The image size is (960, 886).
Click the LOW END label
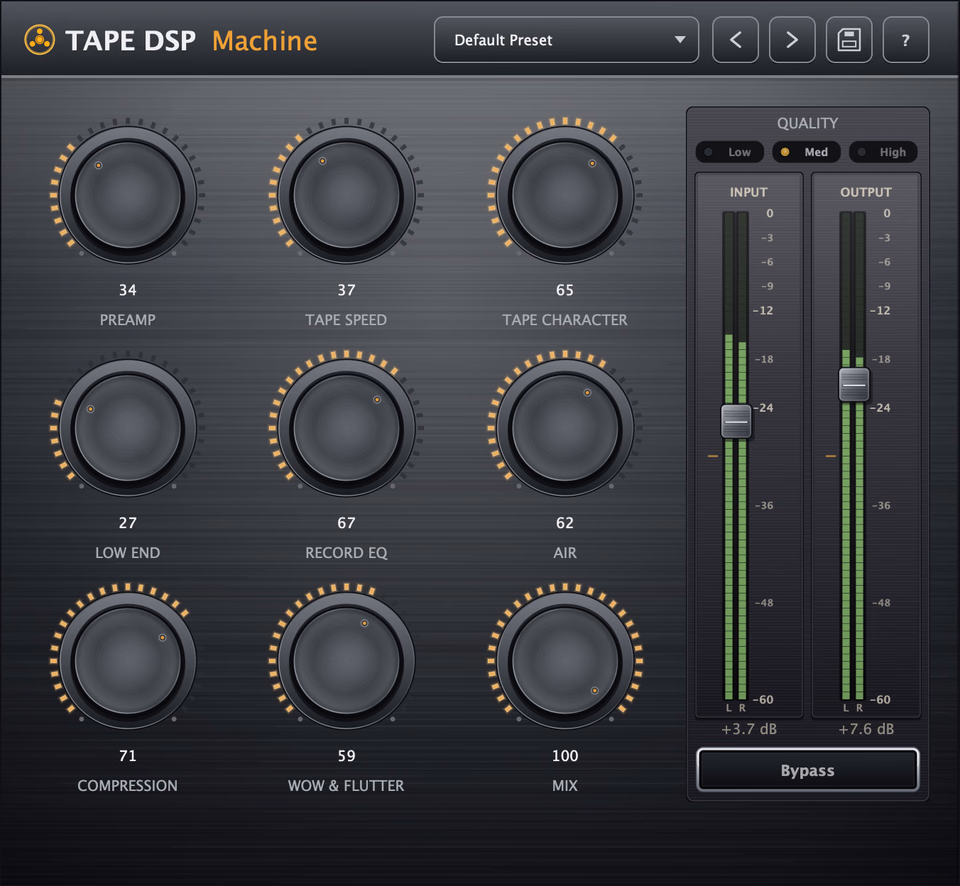coord(128,553)
